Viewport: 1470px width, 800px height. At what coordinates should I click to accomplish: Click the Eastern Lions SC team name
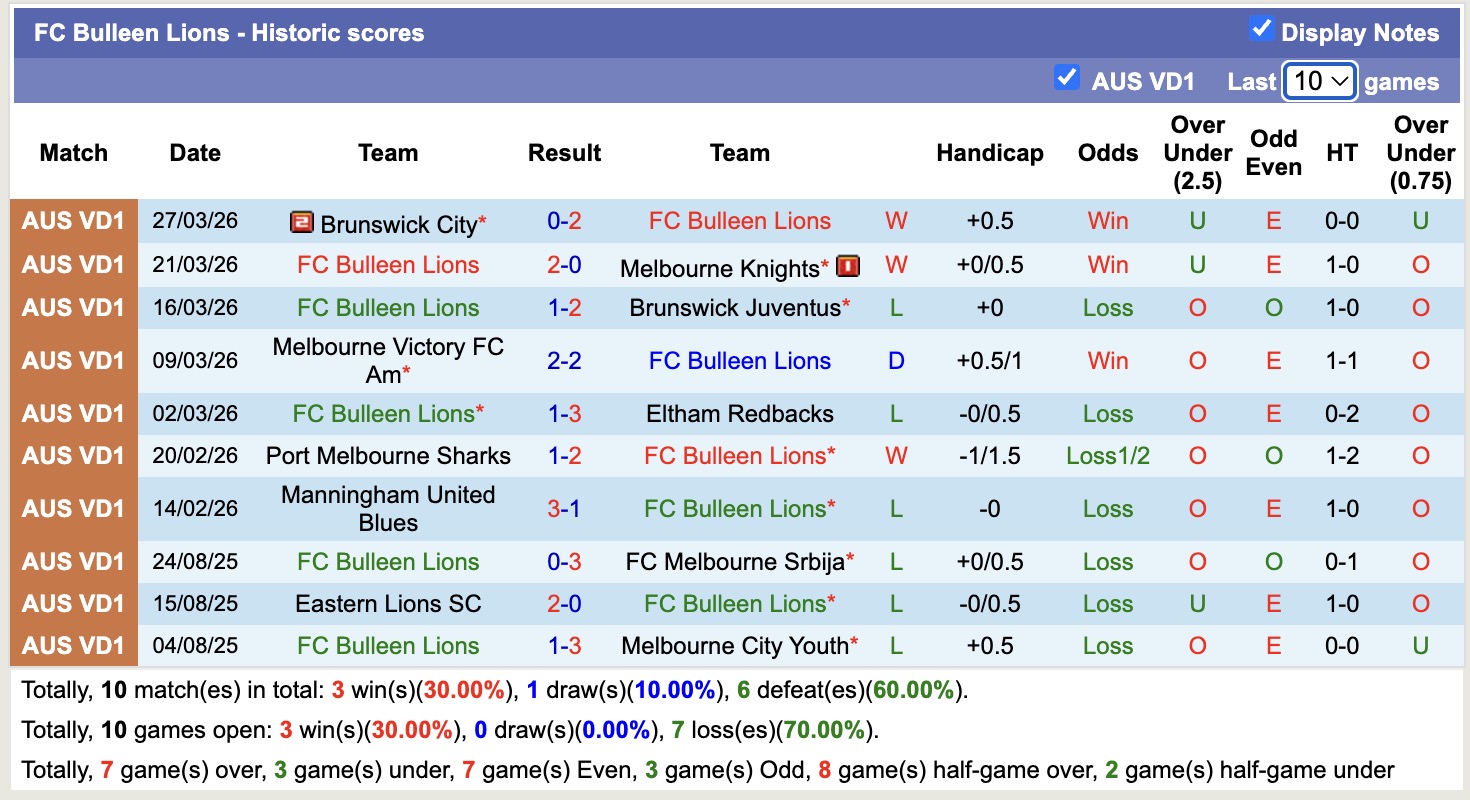pyautogui.click(x=388, y=603)
